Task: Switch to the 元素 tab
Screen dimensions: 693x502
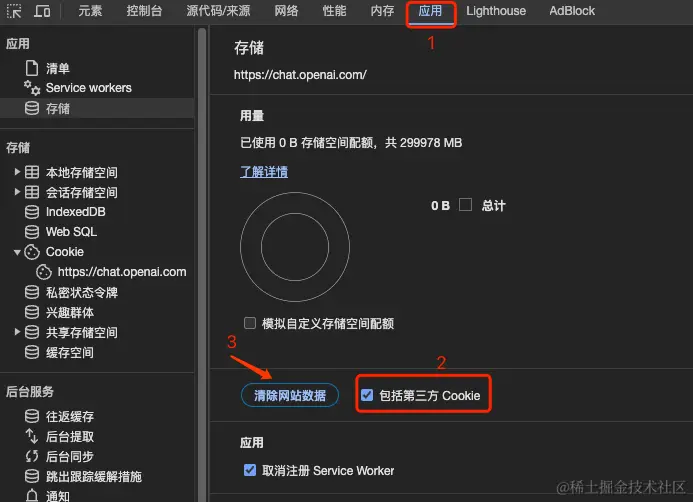Action: pyautogui.click(x=90, y=11)
